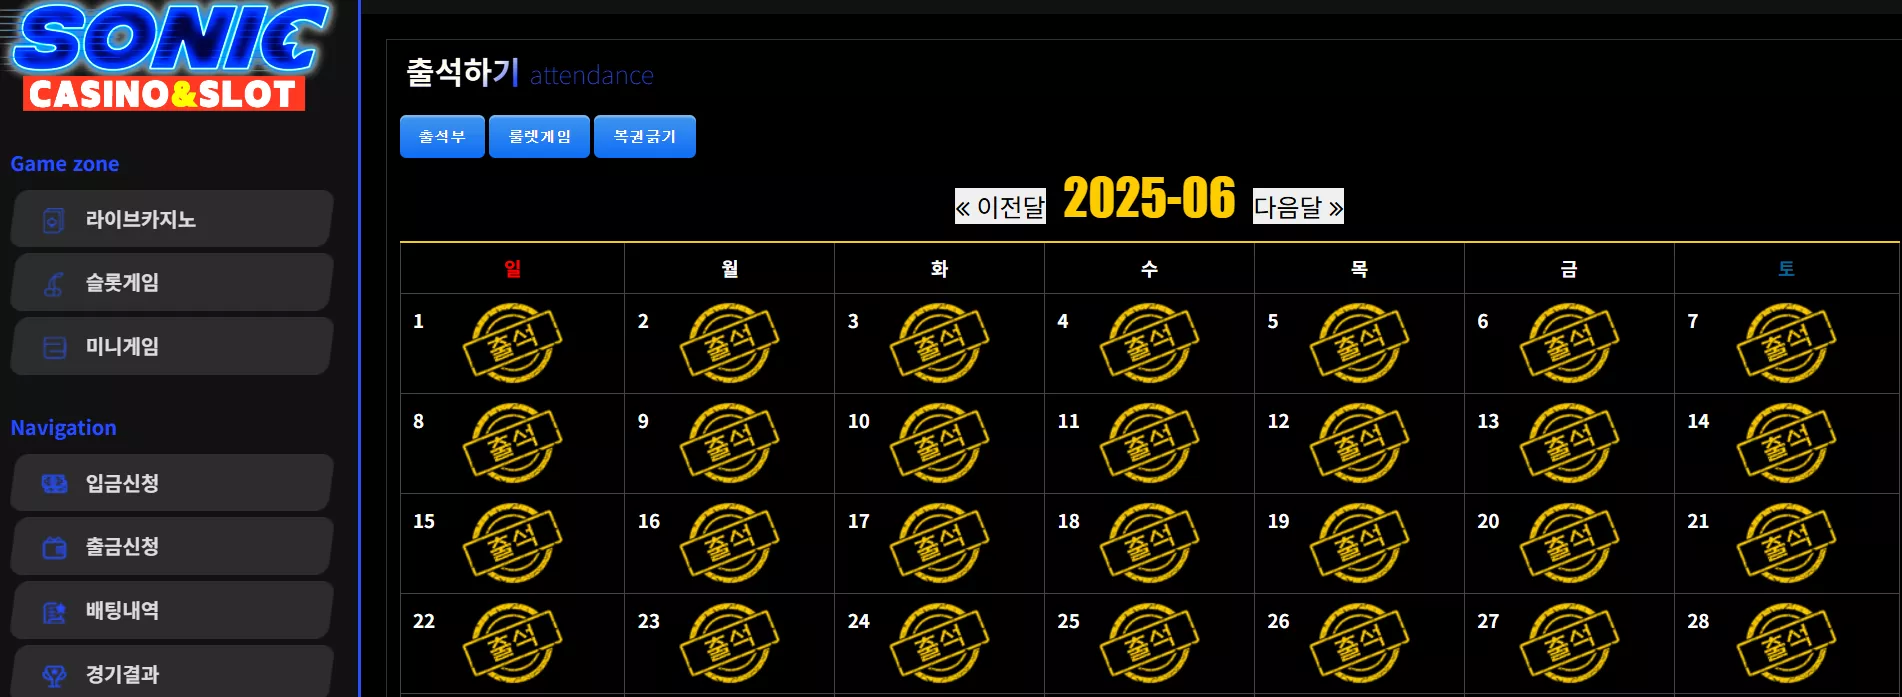Click the attendance stamp on day 1

point(513,343)
